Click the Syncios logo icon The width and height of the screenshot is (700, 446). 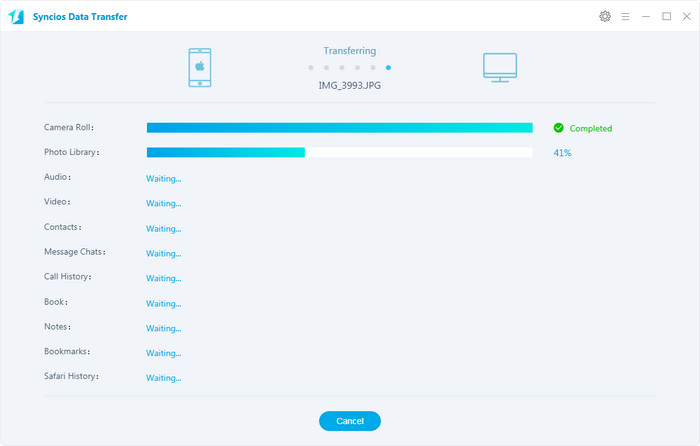tap(16, 17)
